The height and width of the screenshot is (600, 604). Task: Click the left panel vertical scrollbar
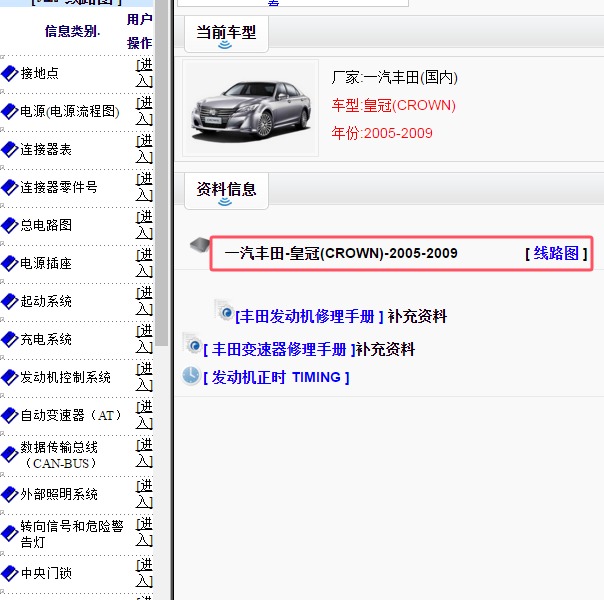tap(163, 173)
